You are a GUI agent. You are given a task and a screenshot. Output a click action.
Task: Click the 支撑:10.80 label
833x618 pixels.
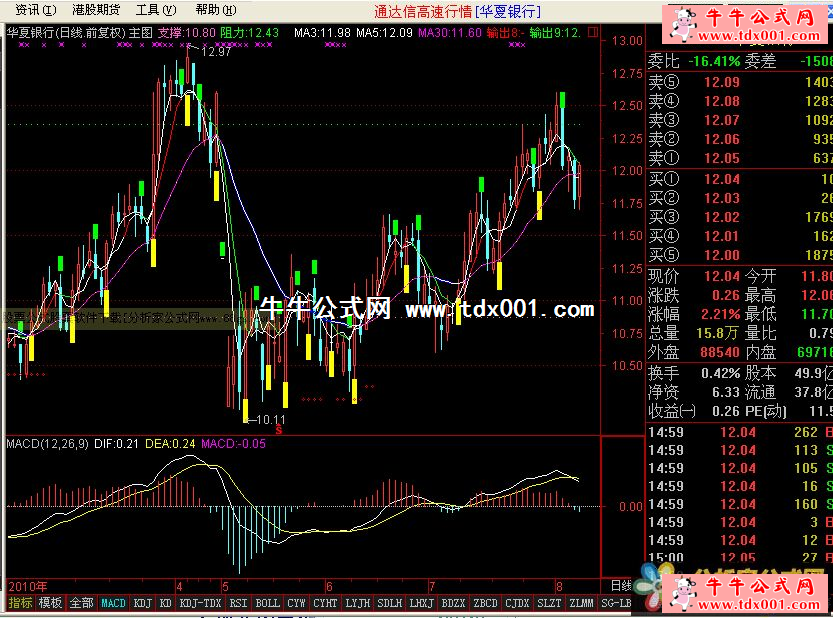(186, 32)
